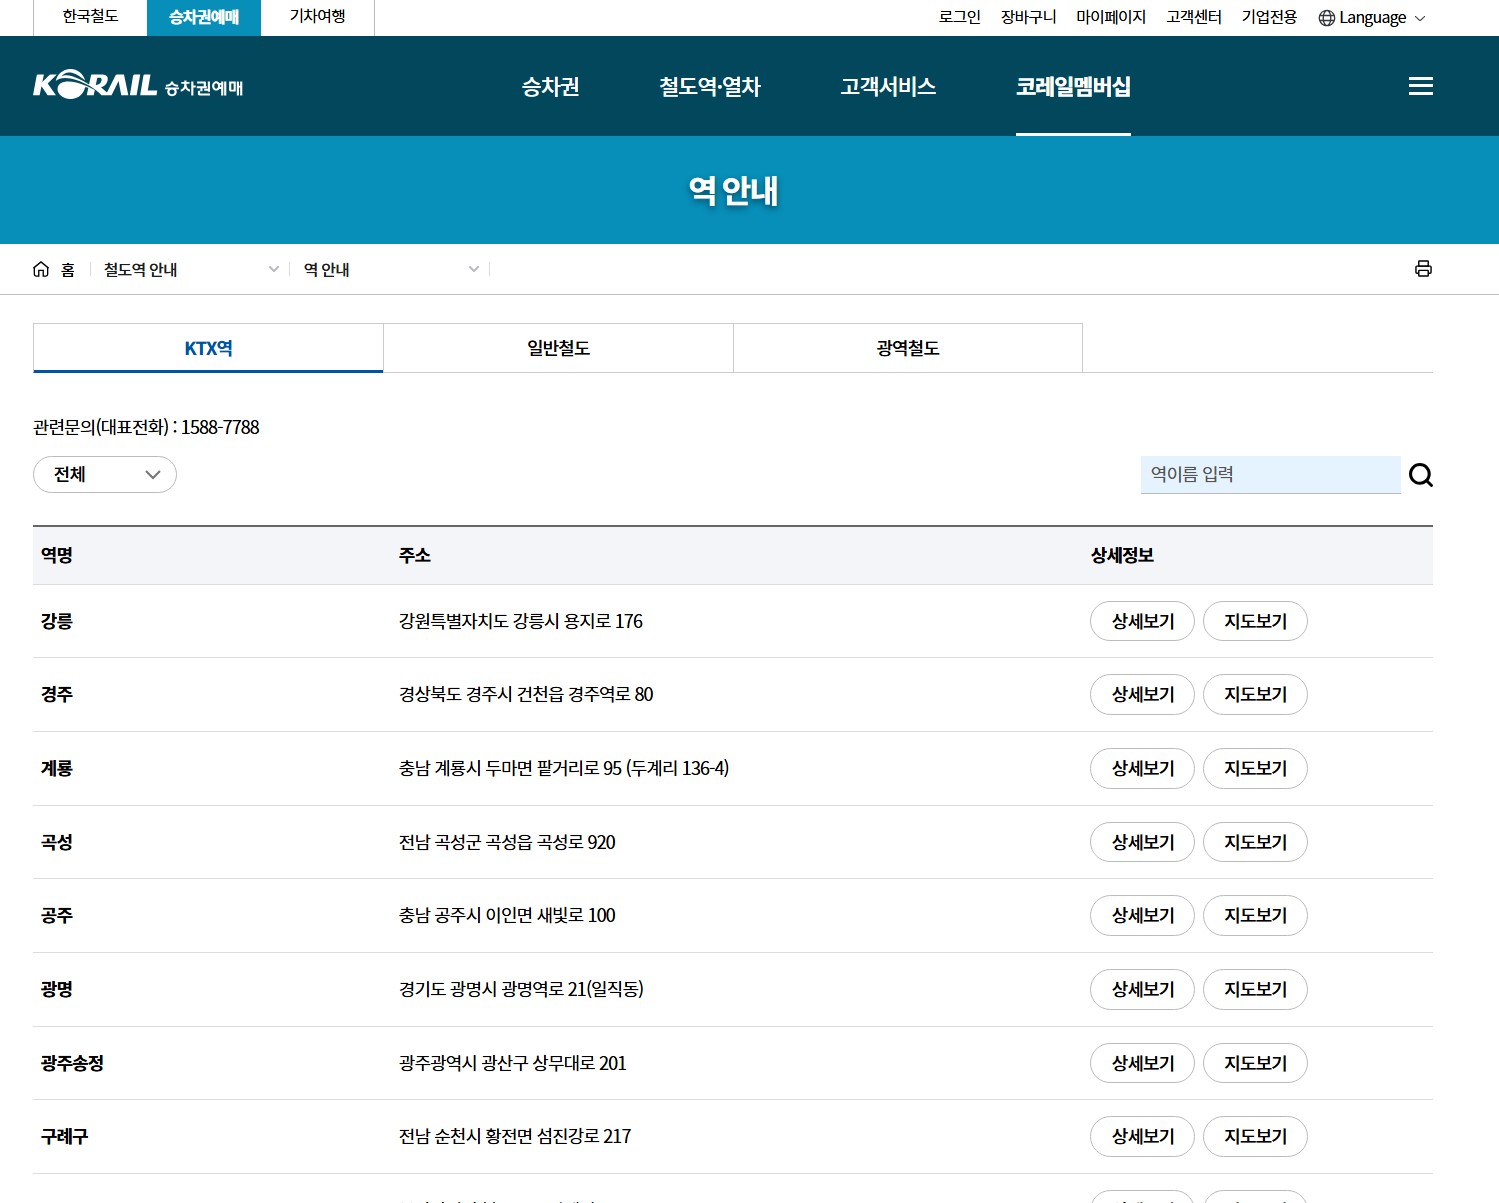Open the 승차권 menu

coord(550,86)
